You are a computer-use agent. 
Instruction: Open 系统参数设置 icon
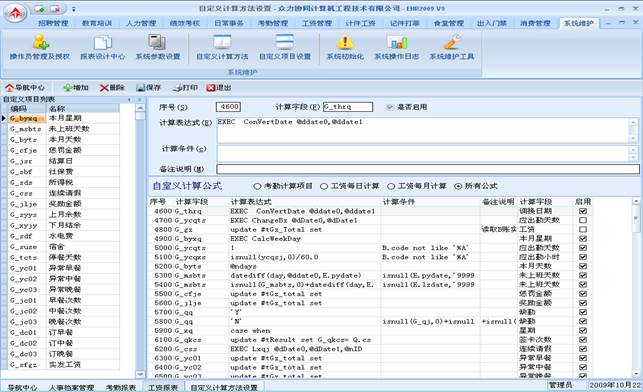click(158, 48)
